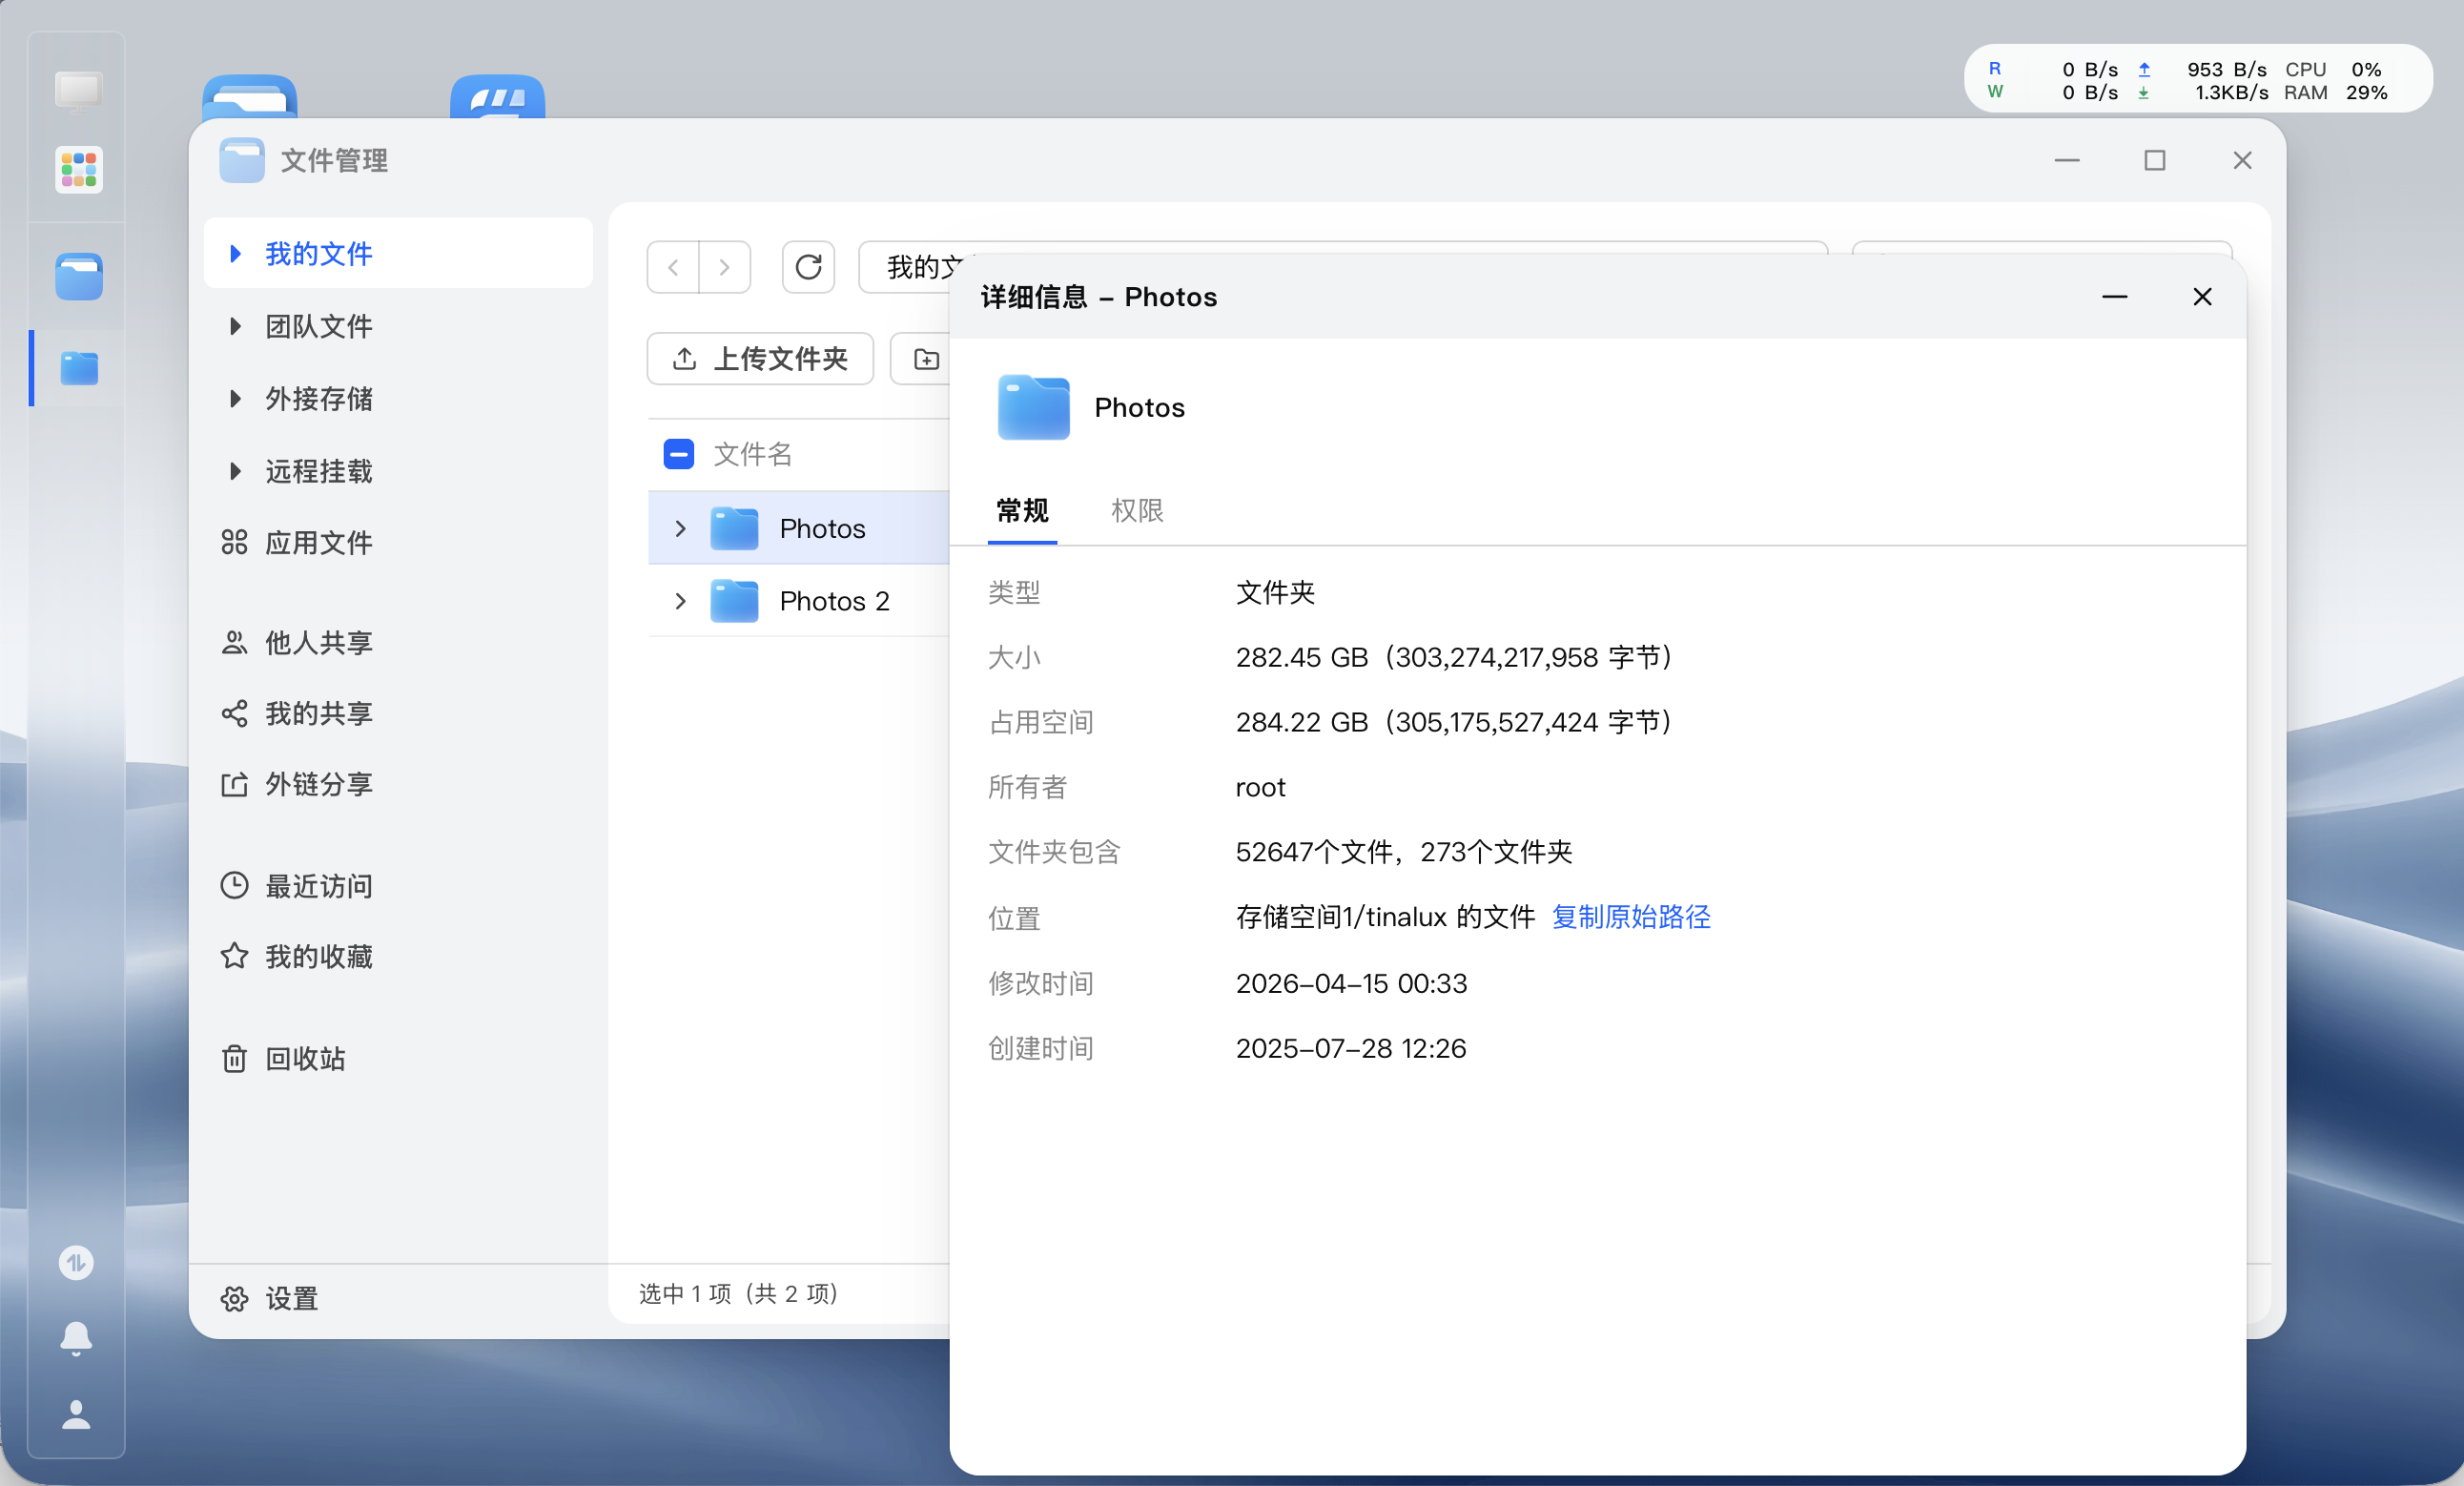Viewport: 2464px width, 1486px height.
Task: Open 回收站 from the sidebar
Action: click(x=305, y=1058)
